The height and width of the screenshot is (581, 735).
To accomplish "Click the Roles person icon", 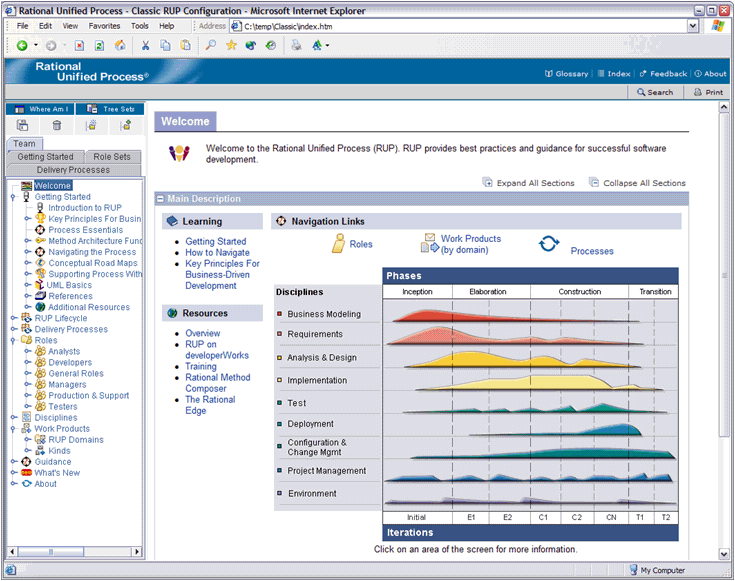I will [x=338, y=243].
